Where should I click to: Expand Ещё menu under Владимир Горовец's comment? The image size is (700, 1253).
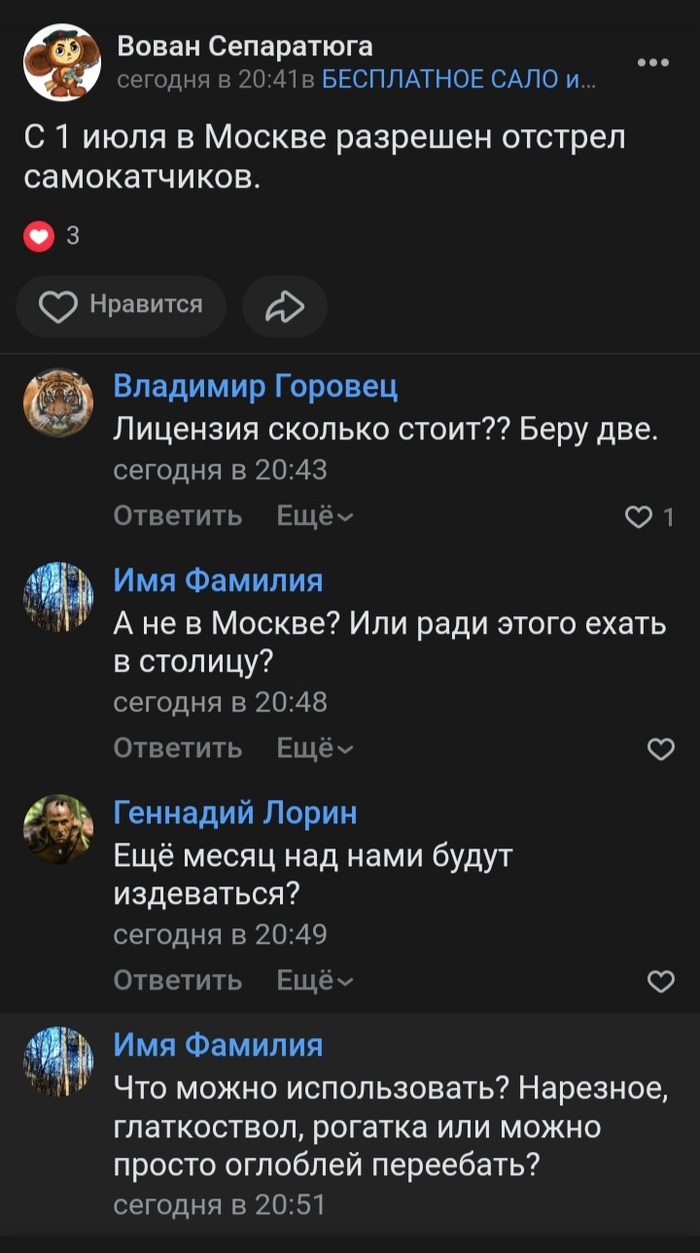(314, 516)
